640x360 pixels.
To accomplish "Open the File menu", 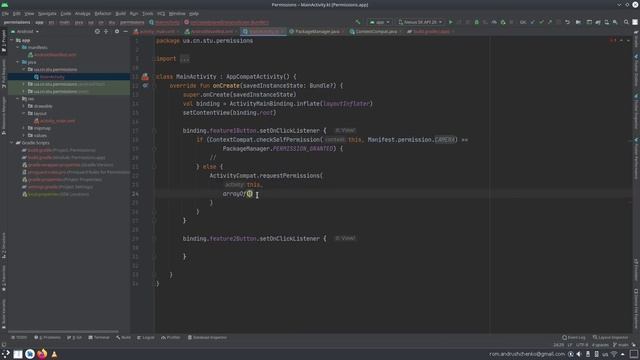I will point(5,13).
